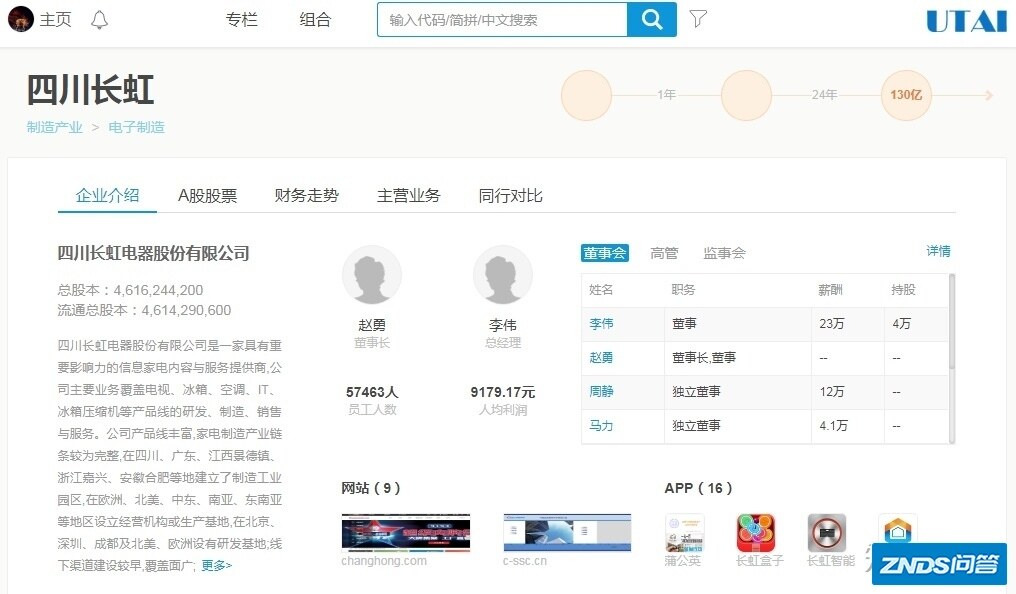This screenshot has width=1016, height=594.
Task: Click the 130亿 timeline circle
Action: pyautogui.click(x=906, y=95)
